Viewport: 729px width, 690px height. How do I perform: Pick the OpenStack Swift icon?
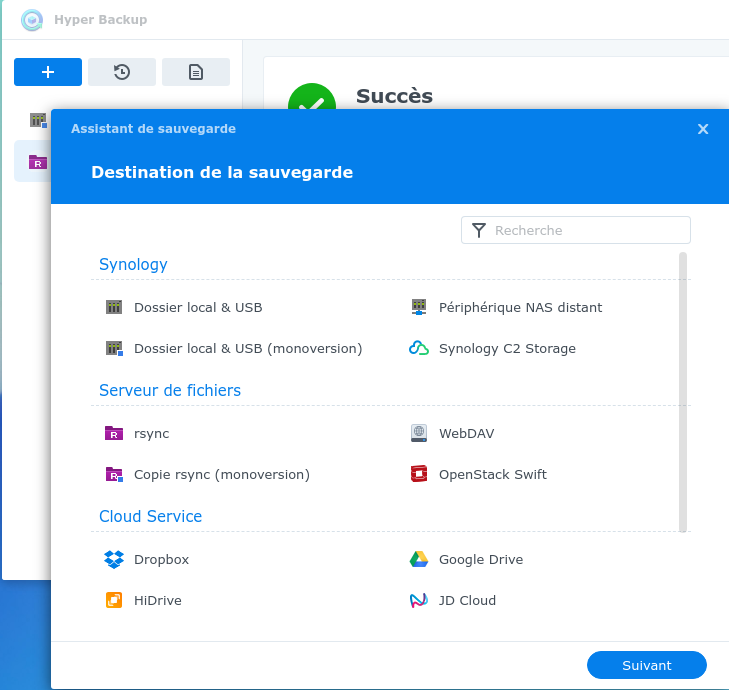coord(419,474)
